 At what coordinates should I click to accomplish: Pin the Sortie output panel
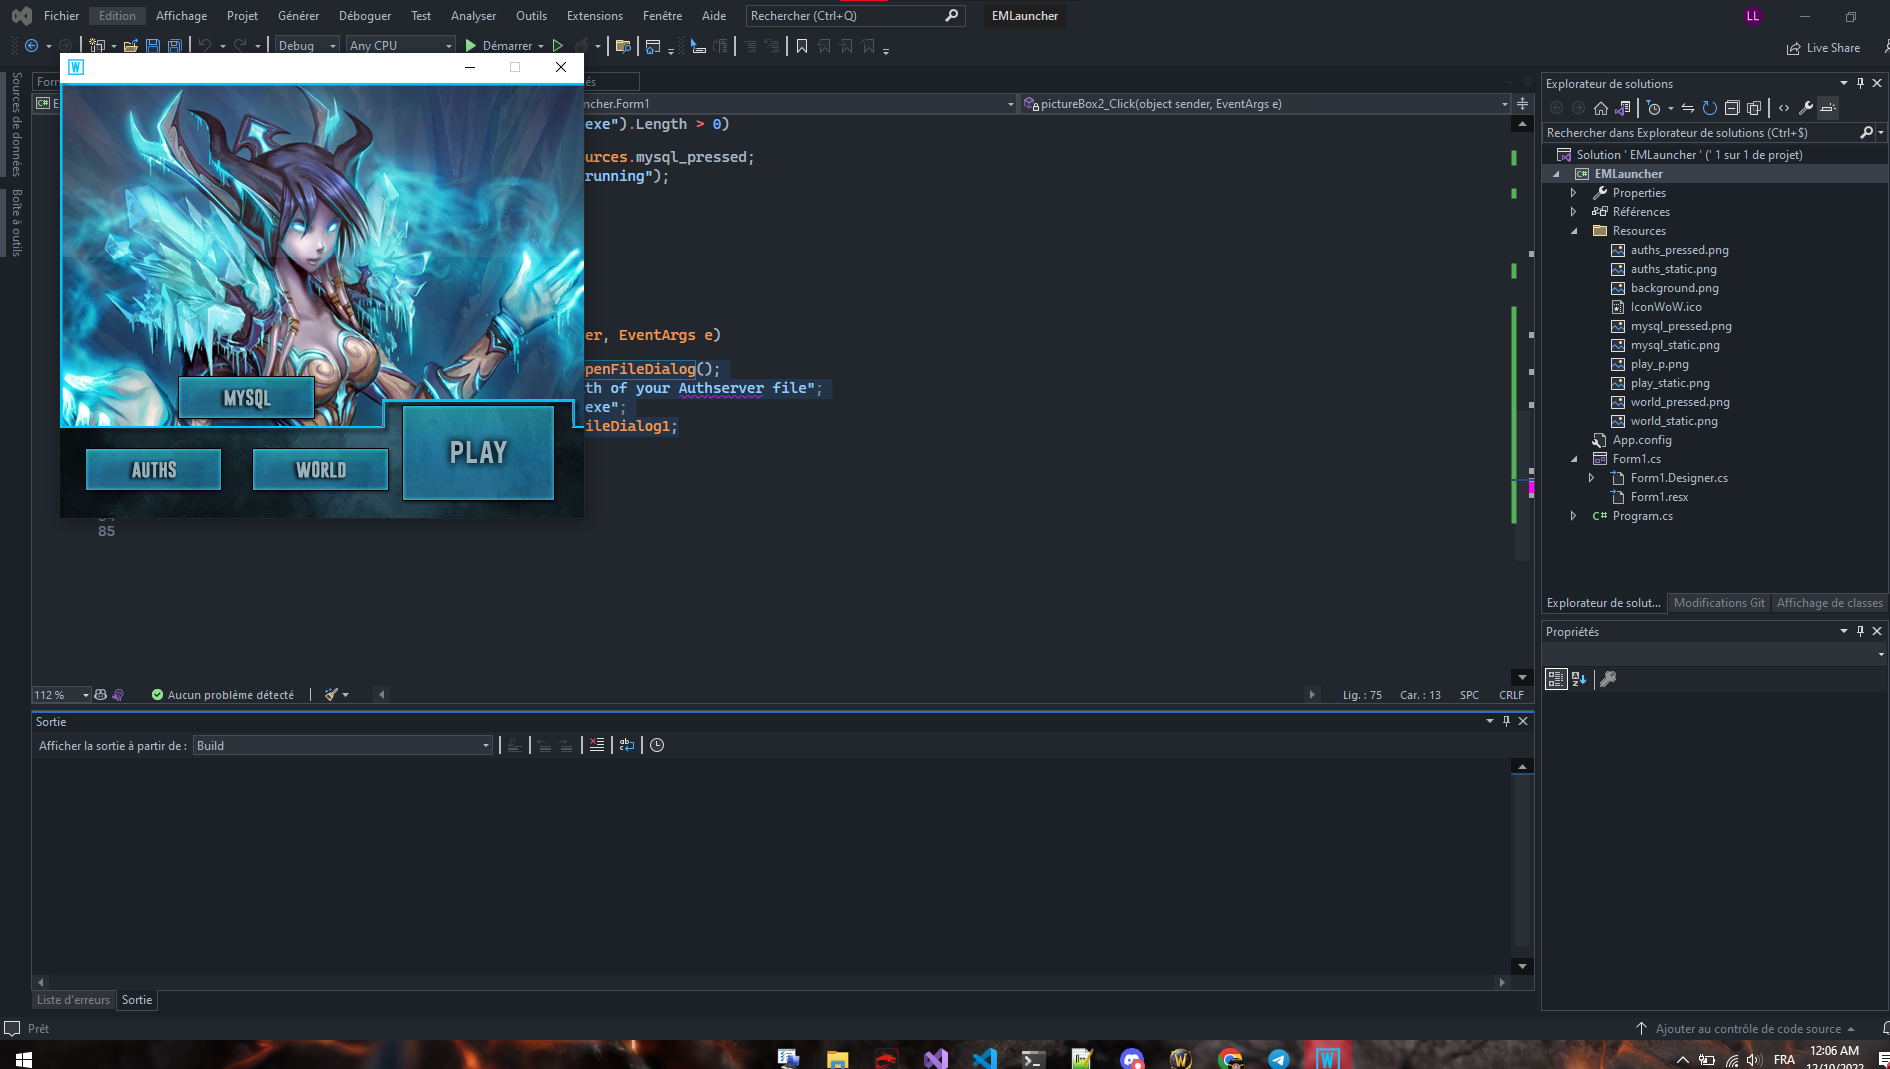point(1506,721)
